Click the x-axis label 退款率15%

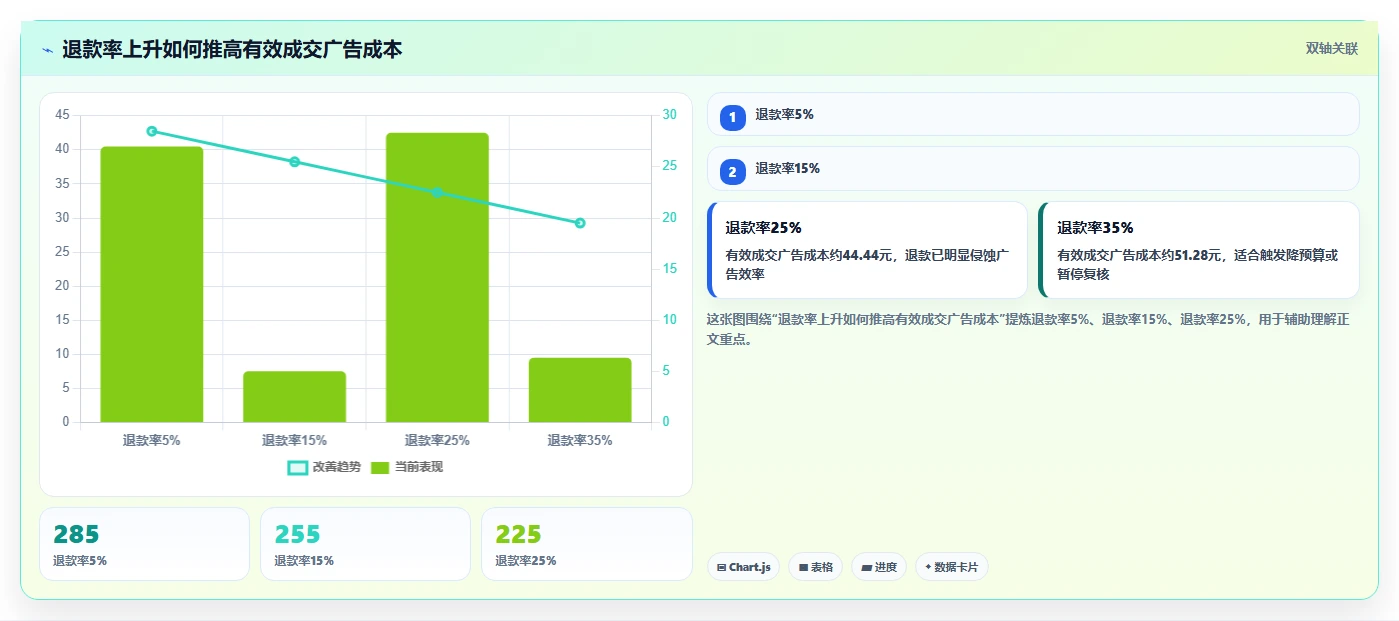tap(294, 440)
